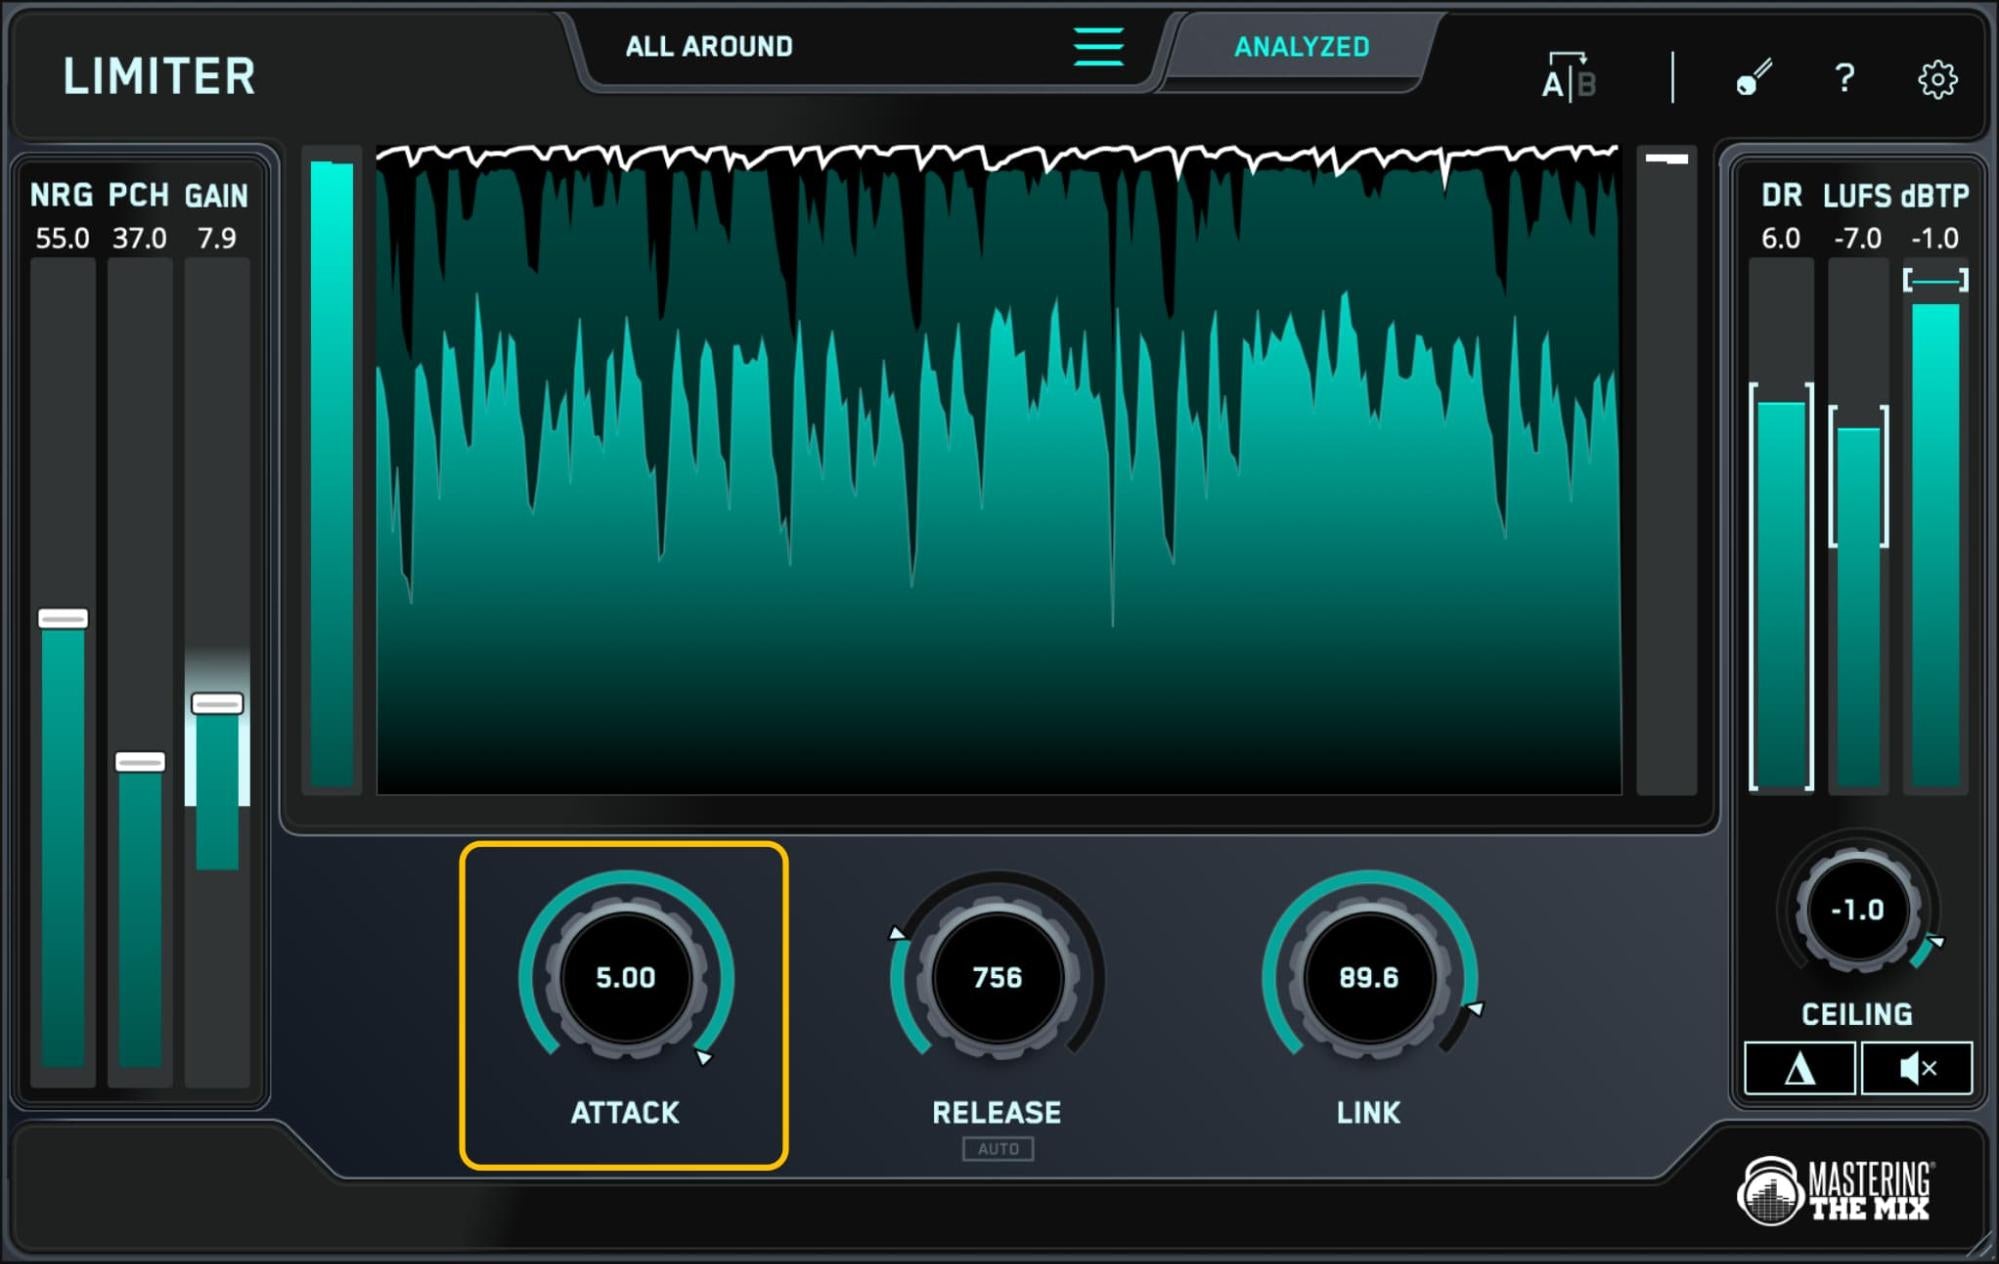Viewport: 1999px width, 1264px height.
Task: Open settings with the gear icon
Action: pyautogui.click(x=1937, y=78)
